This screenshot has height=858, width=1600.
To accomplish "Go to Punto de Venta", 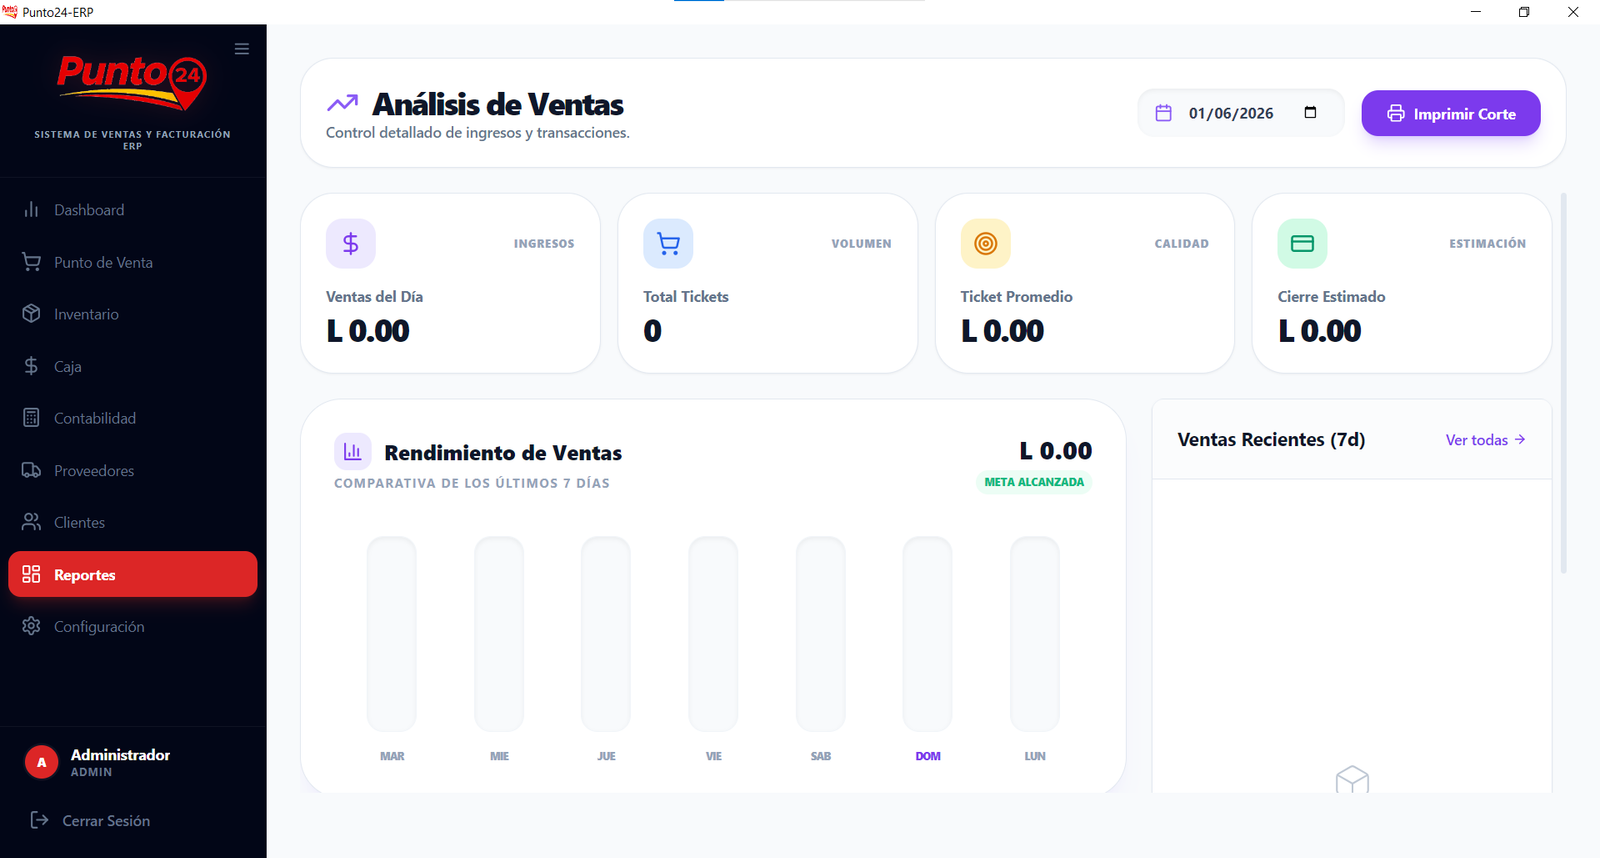I will (133, 262).
